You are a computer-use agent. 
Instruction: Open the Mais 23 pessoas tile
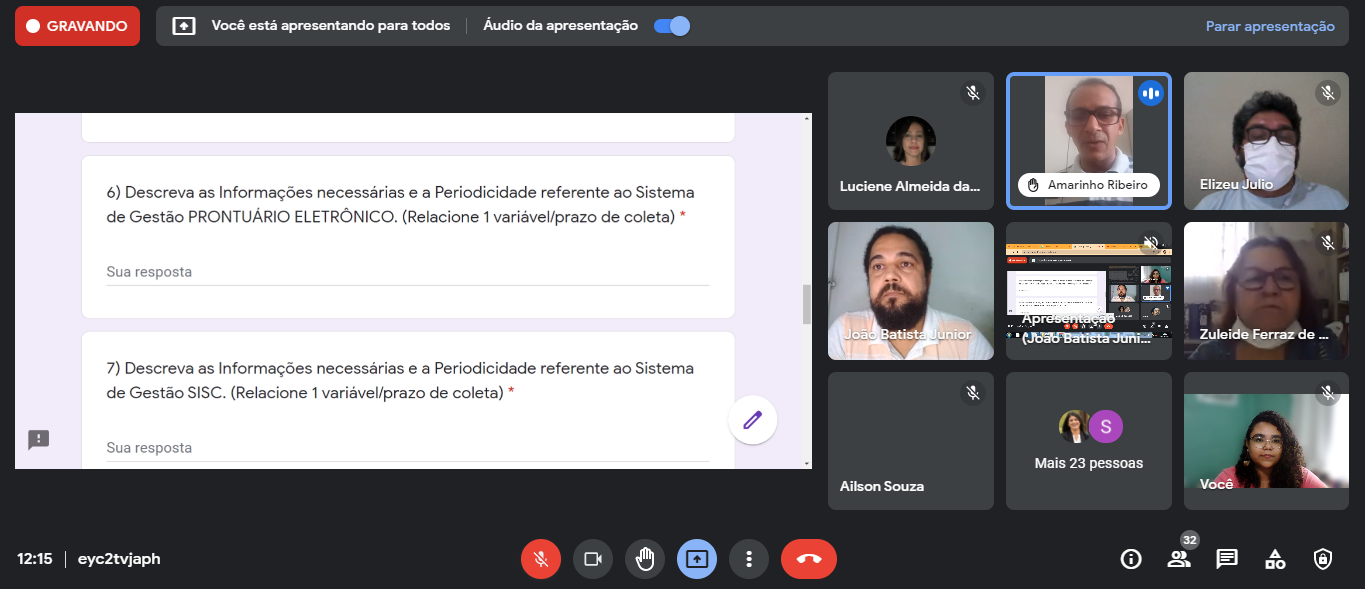[1088, 441]
